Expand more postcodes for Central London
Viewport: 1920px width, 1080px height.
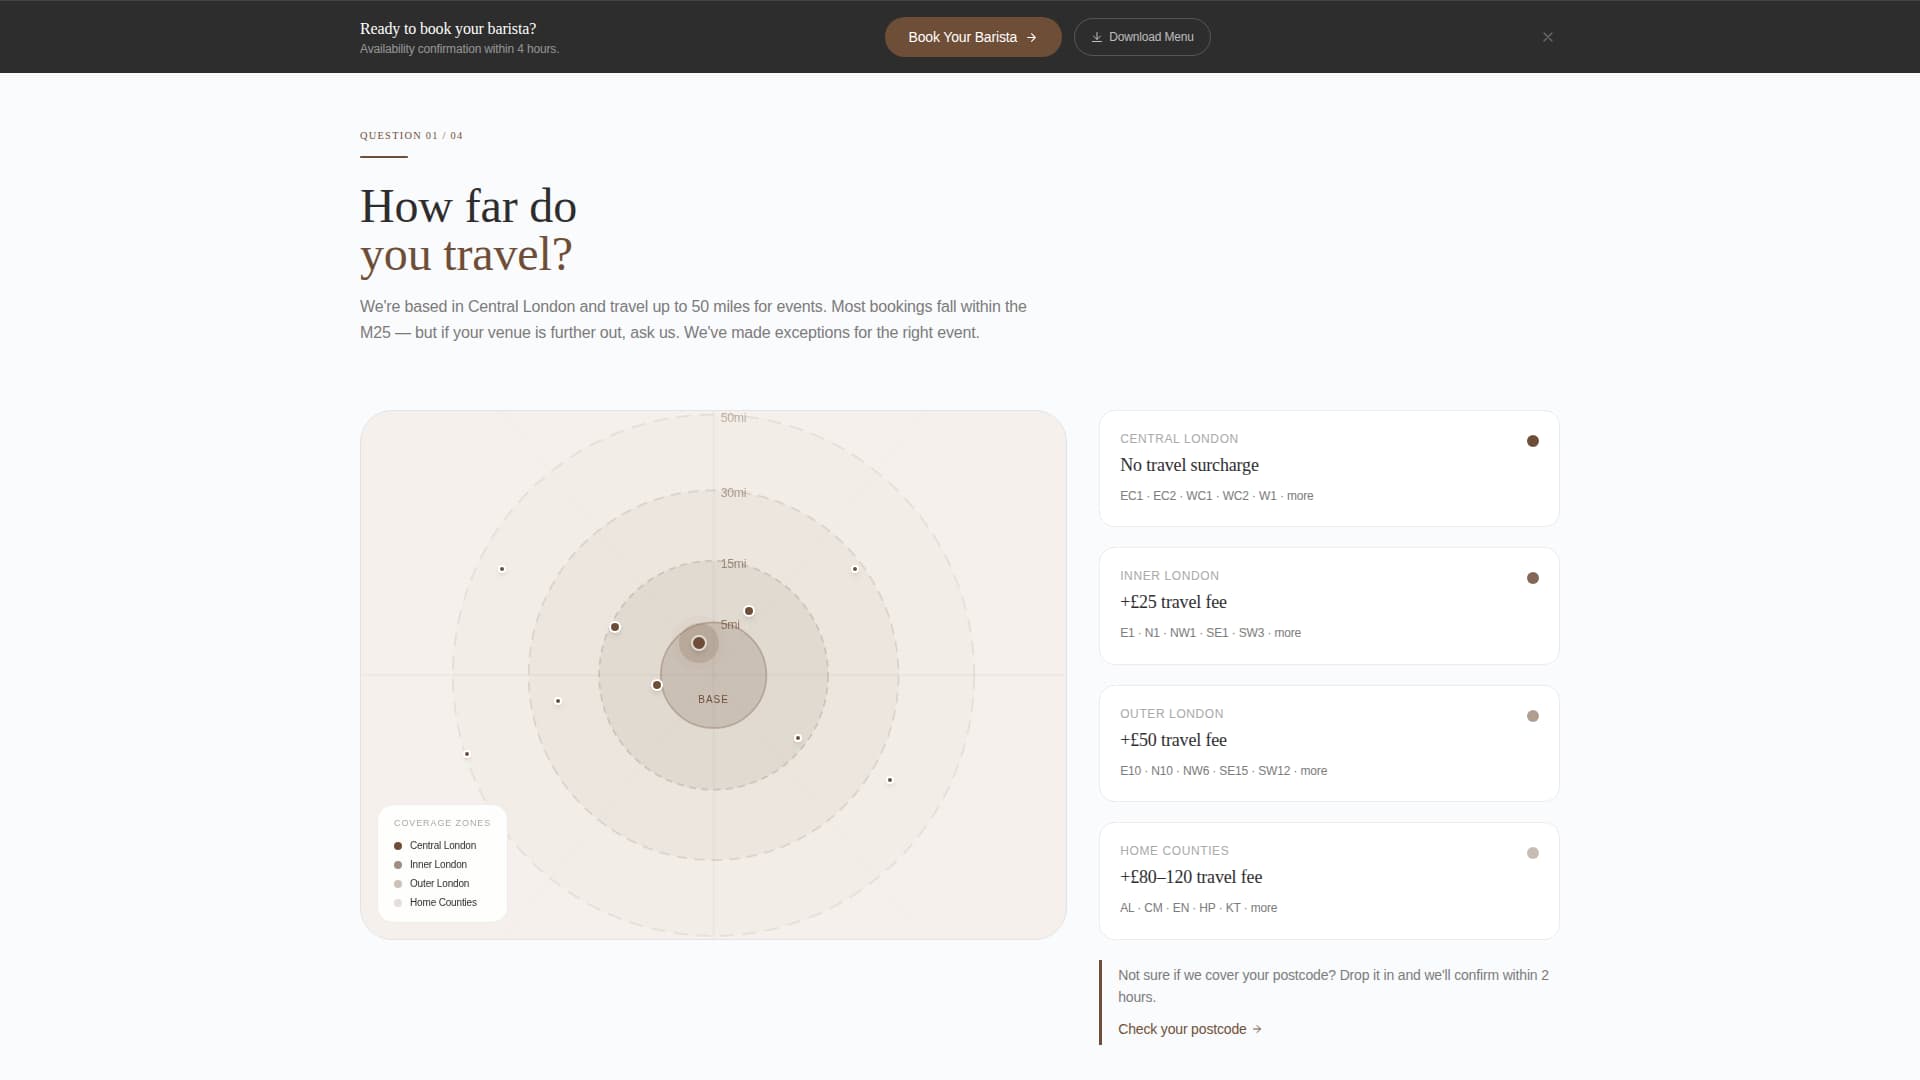pos(1299,496)
